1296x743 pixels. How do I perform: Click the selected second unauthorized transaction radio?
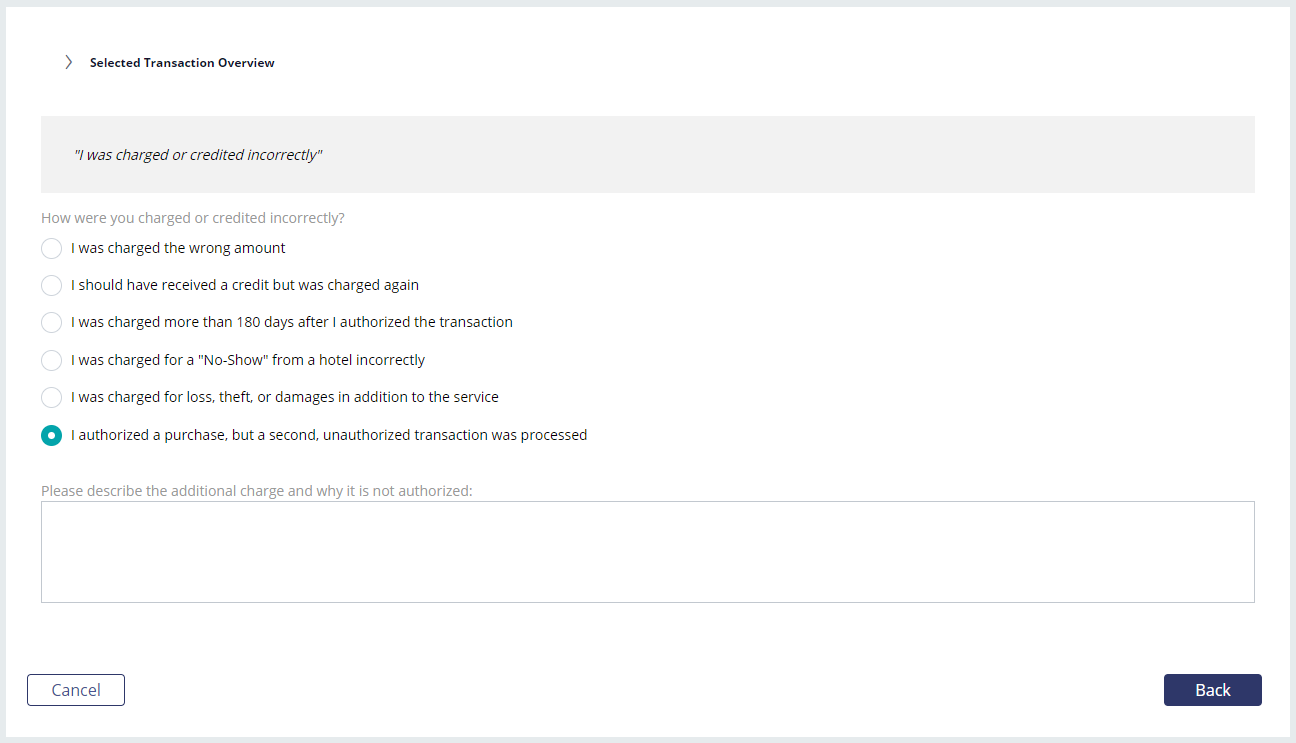click(x=51, y=435)
